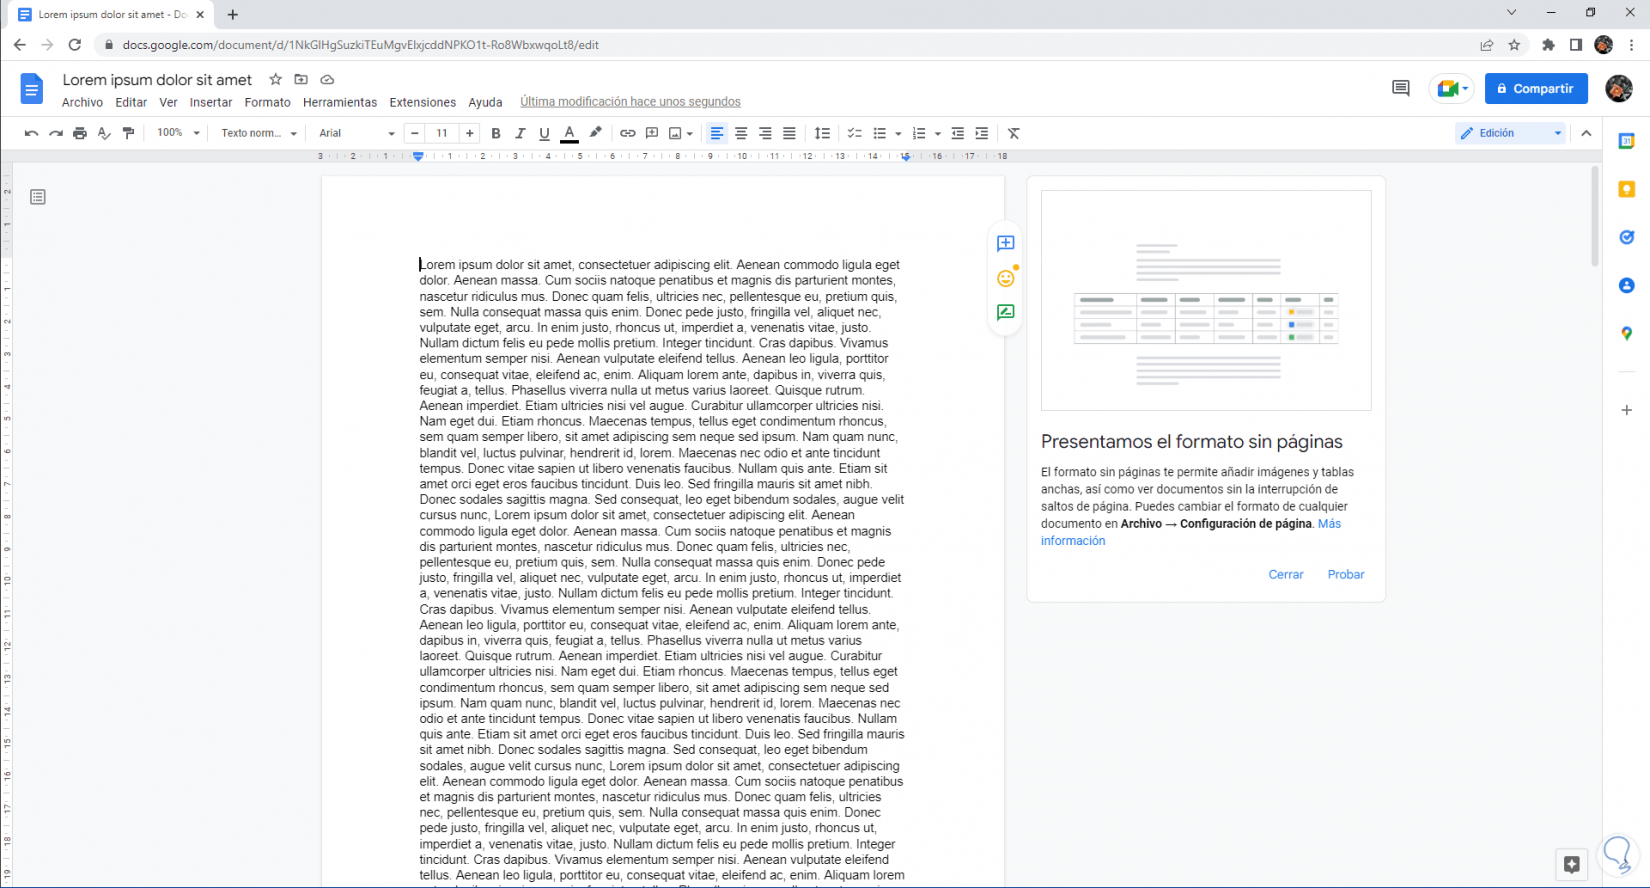Image resolution: width=1650 pixels, height=888 pixels.
Task: Open the zoom level dropdown
Action: tap(178, 133)
